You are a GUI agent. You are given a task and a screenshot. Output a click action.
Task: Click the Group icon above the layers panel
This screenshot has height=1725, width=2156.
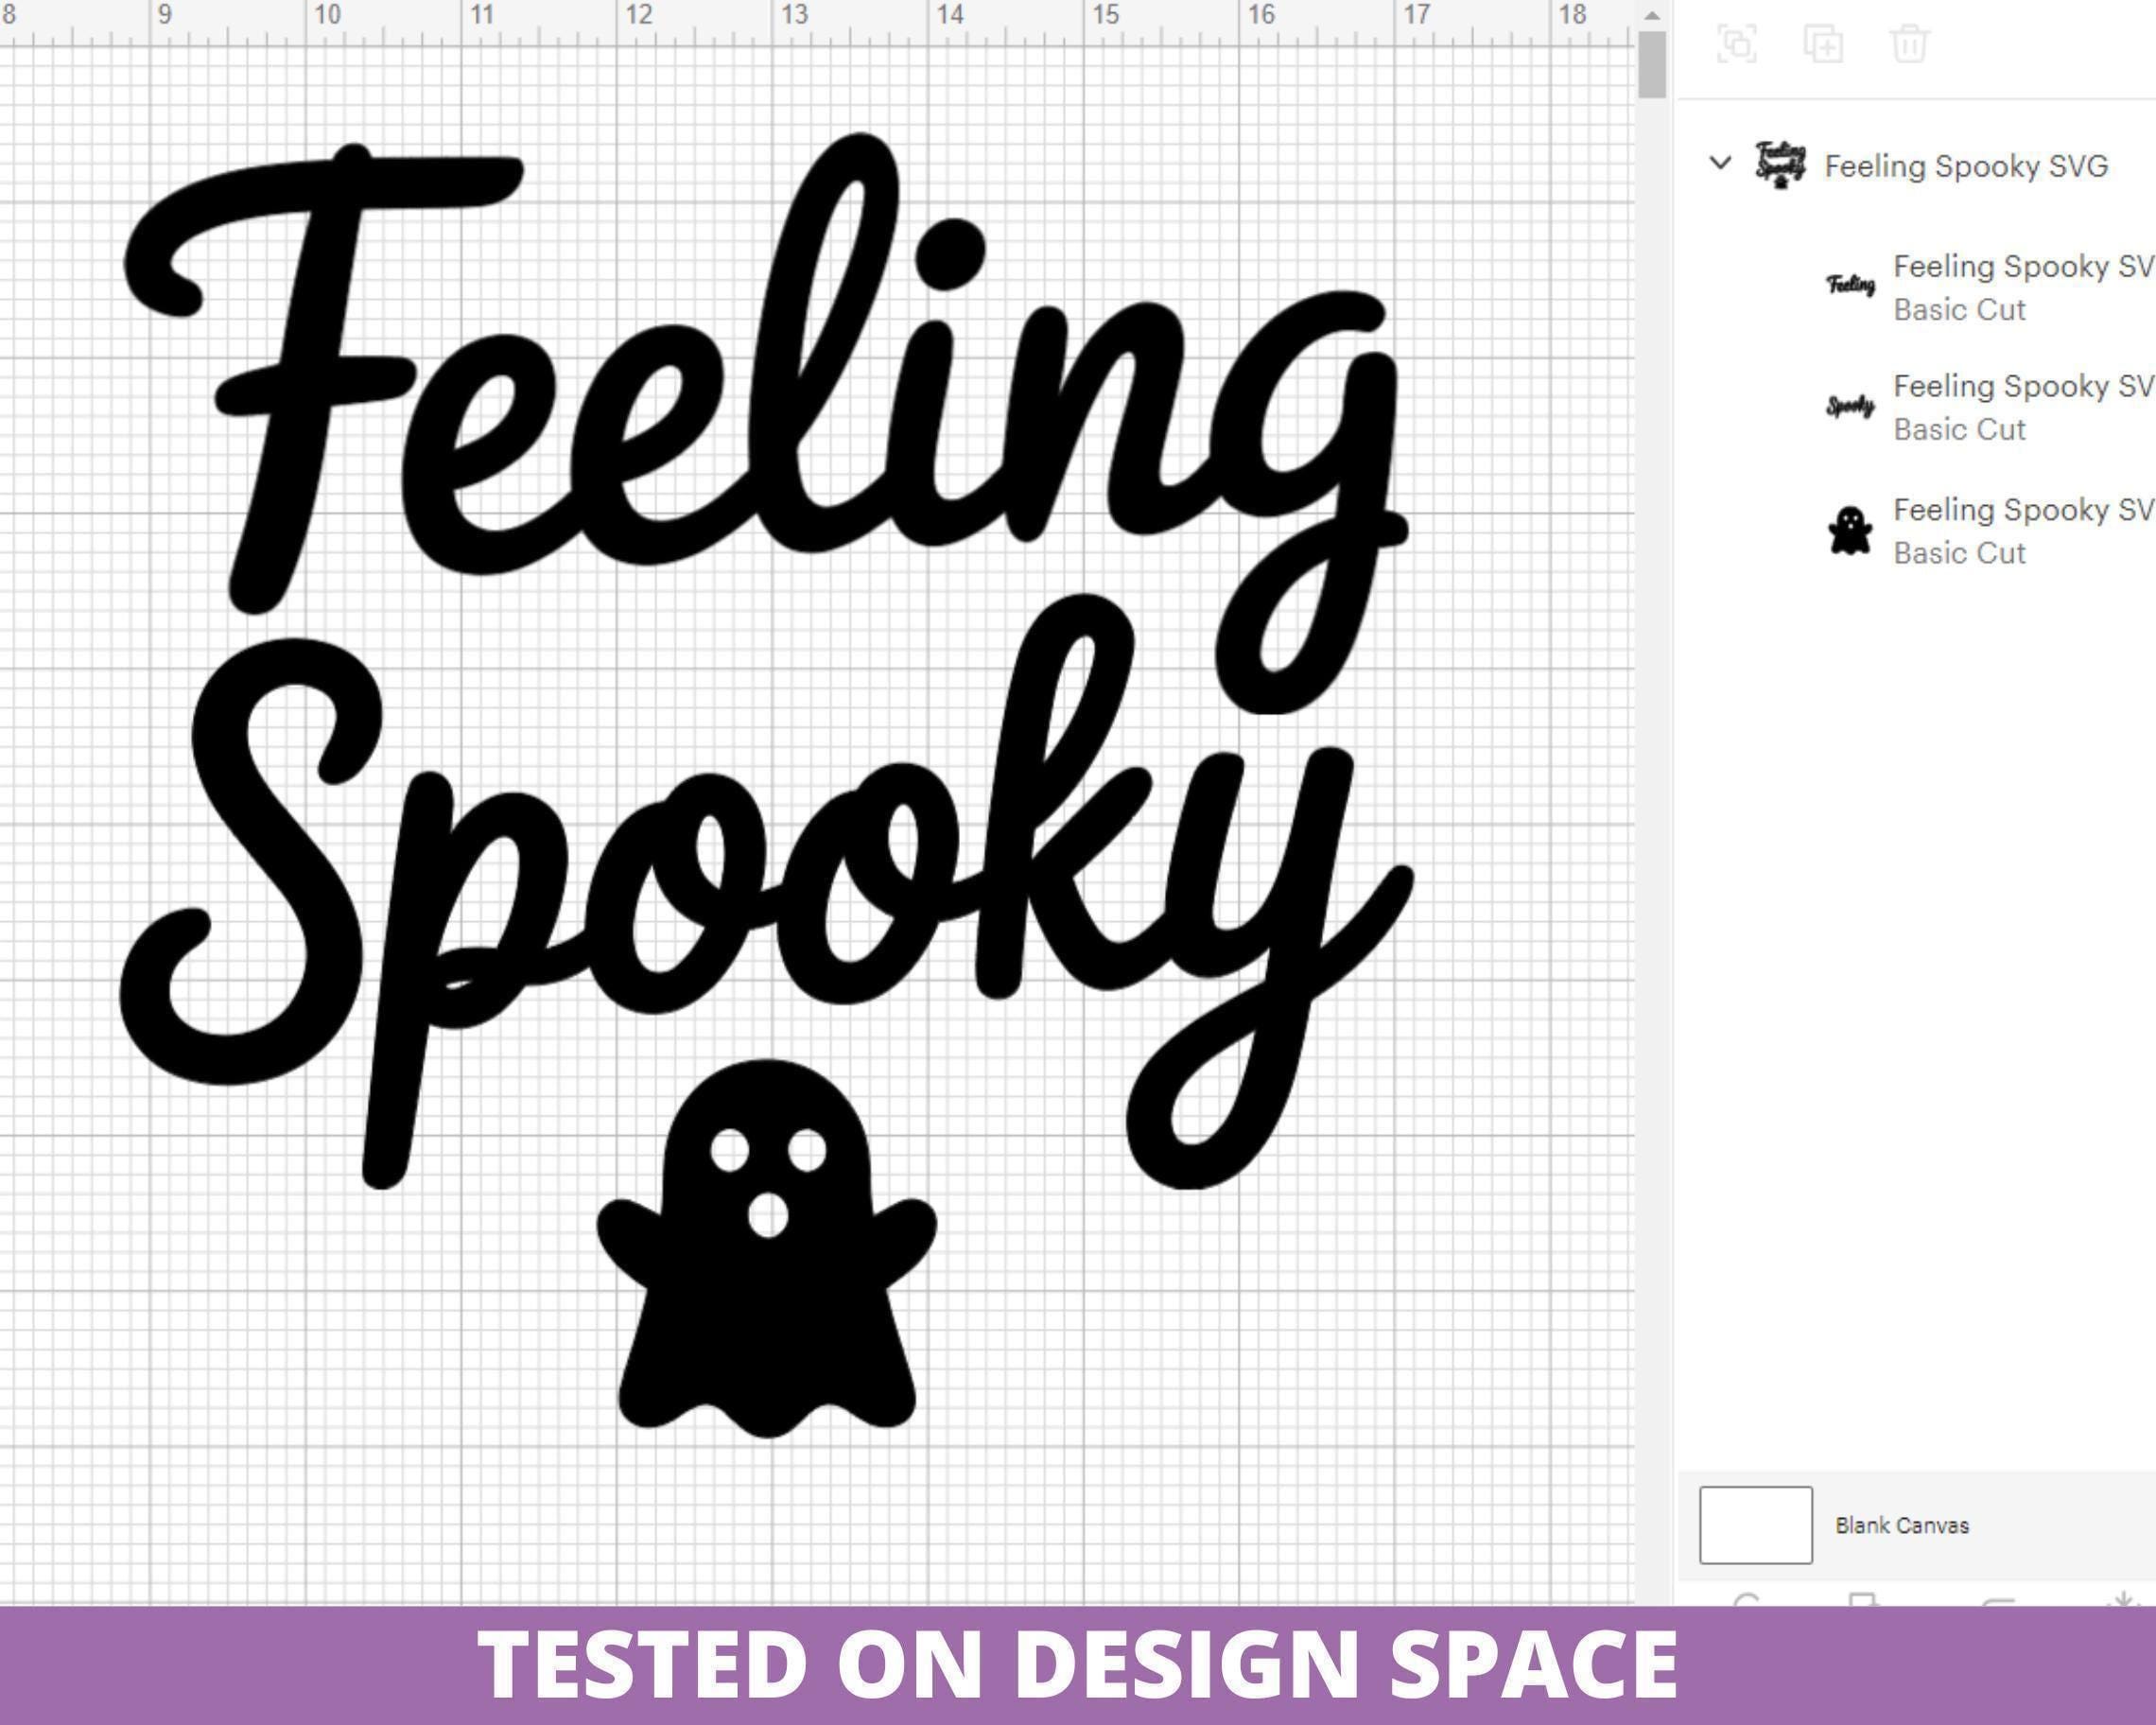tap(1737, 44)
